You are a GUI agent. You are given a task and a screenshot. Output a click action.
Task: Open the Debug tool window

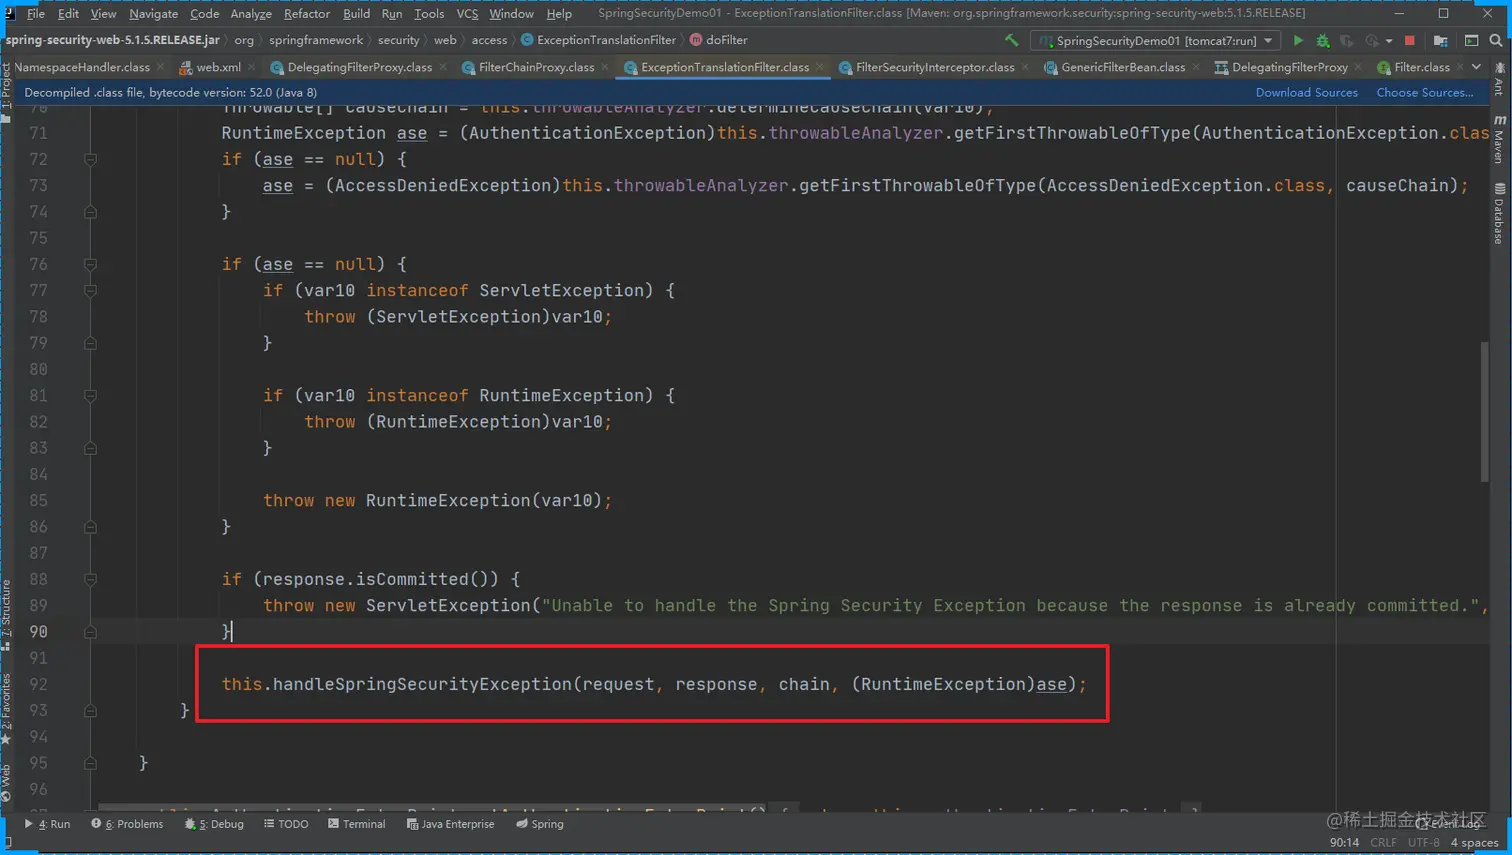coord(214,824)
